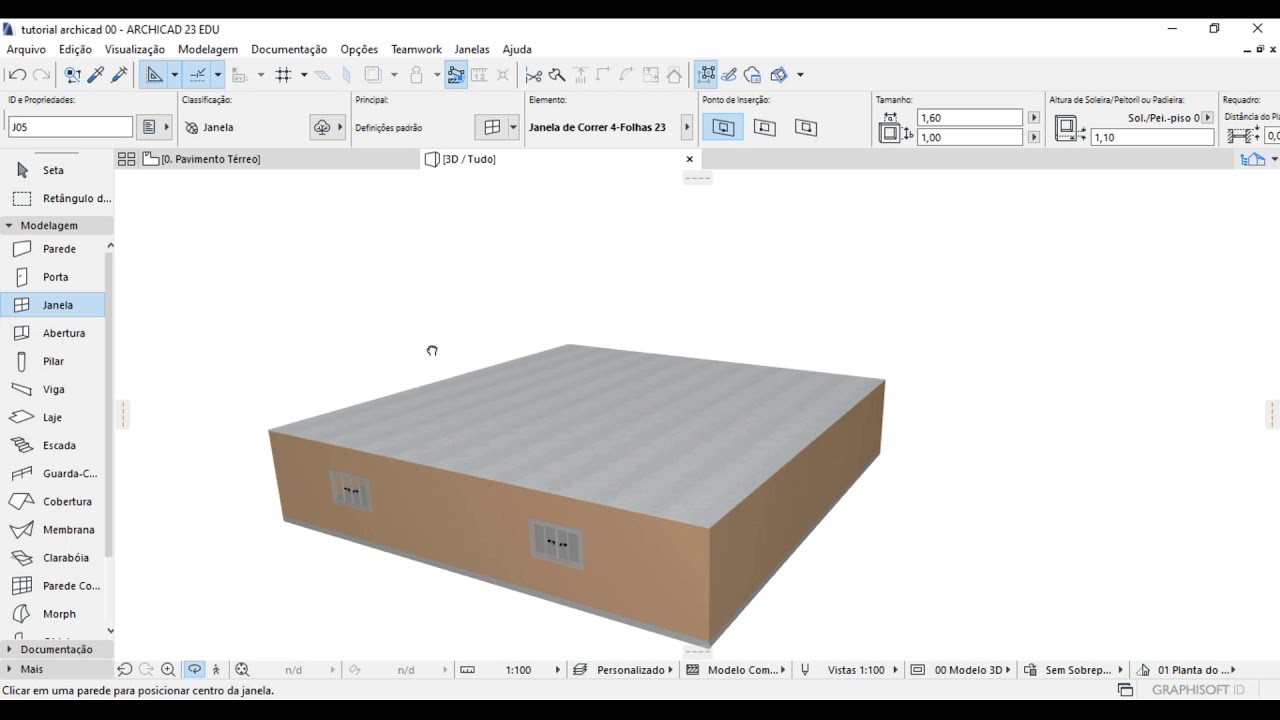This screenshot has height=720, width=1280.
Task: Click the ID field containing J05
Action: [70, 127]
